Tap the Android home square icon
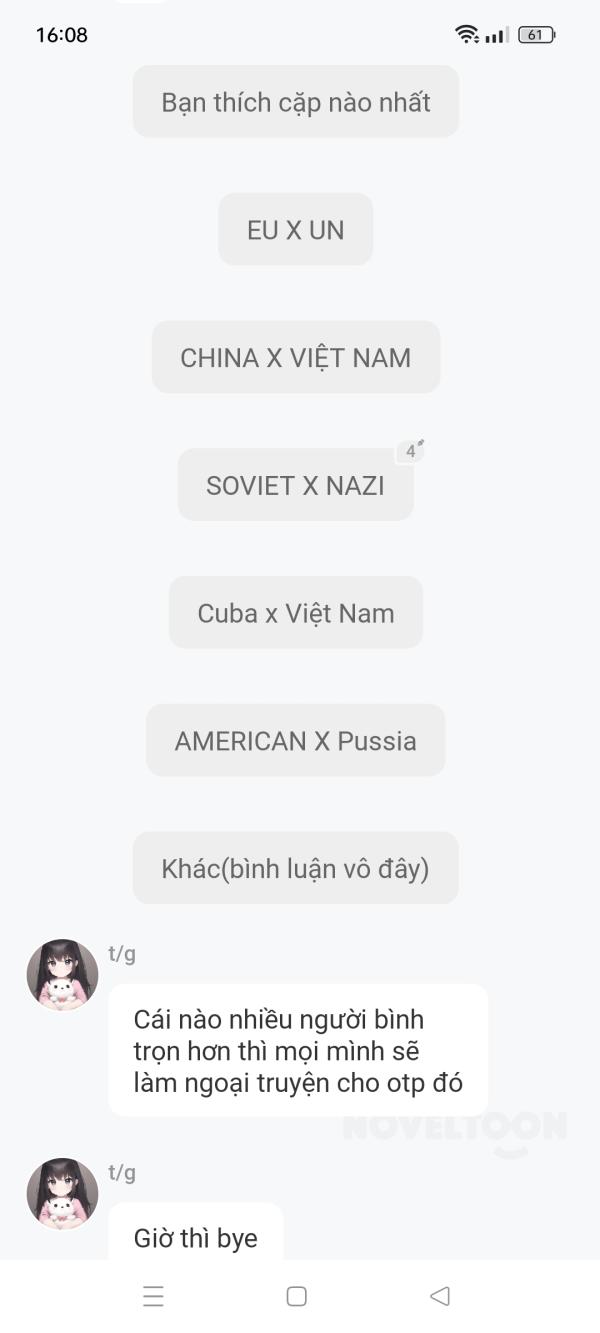600x1333 pixels. (297, 1296)
